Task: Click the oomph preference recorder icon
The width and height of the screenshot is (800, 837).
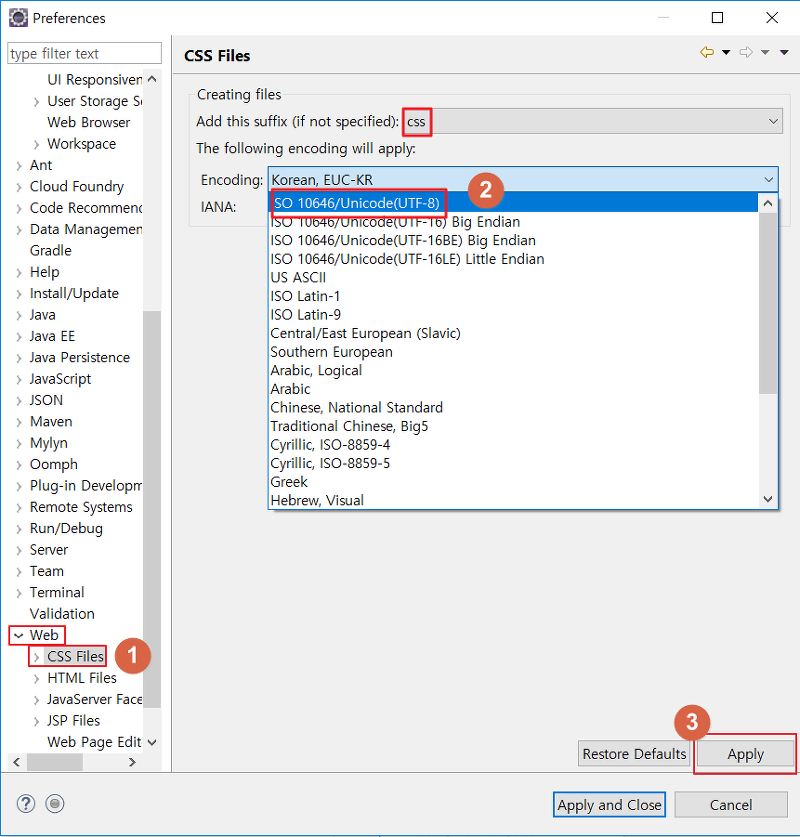Action: [54, 803]
